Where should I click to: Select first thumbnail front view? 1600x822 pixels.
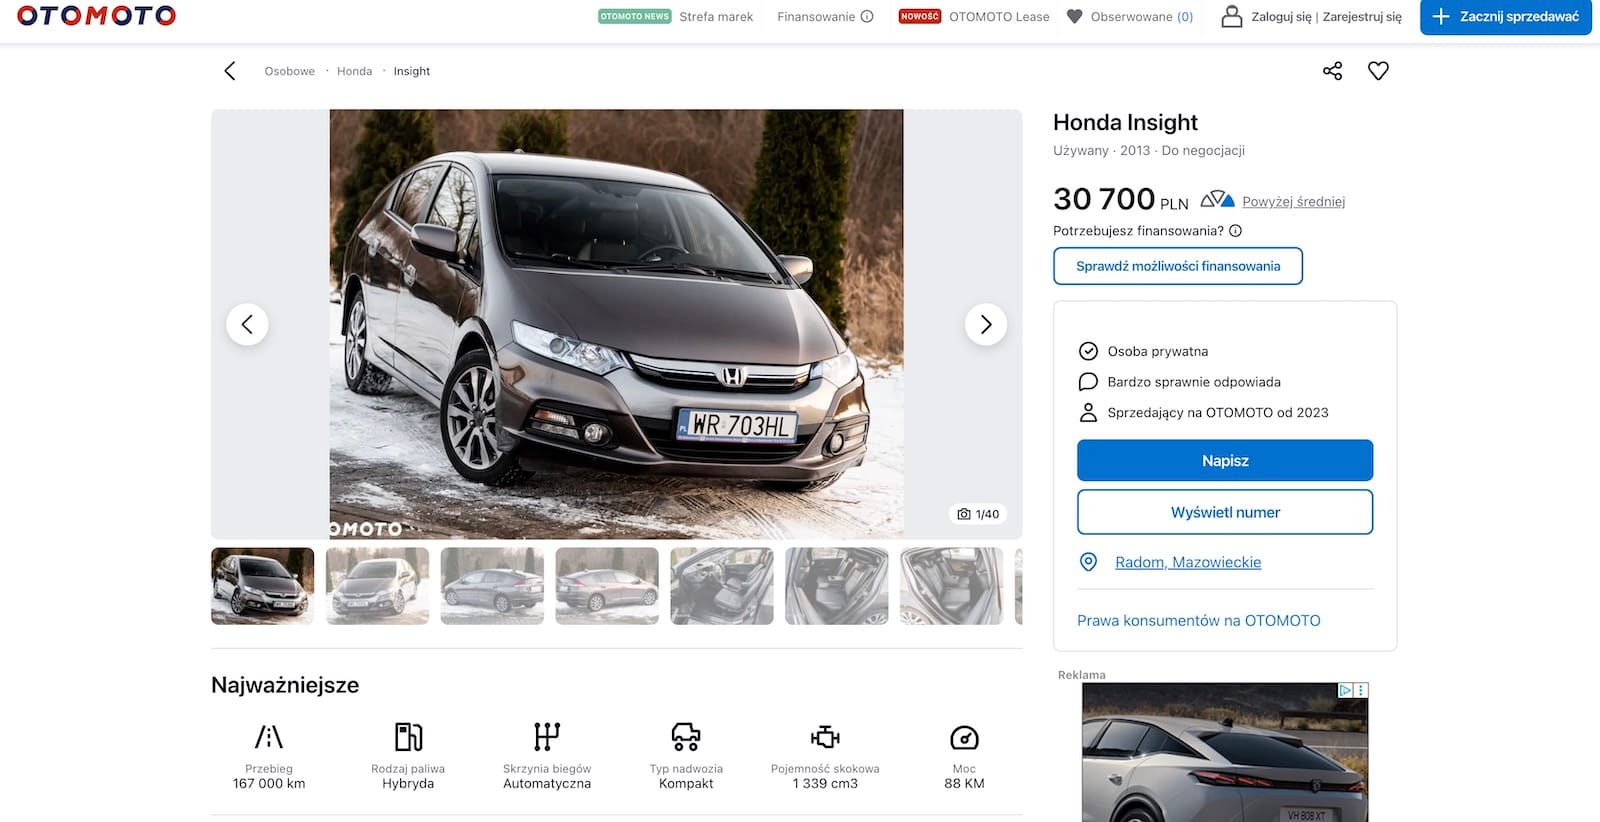[x=262, y=586]
